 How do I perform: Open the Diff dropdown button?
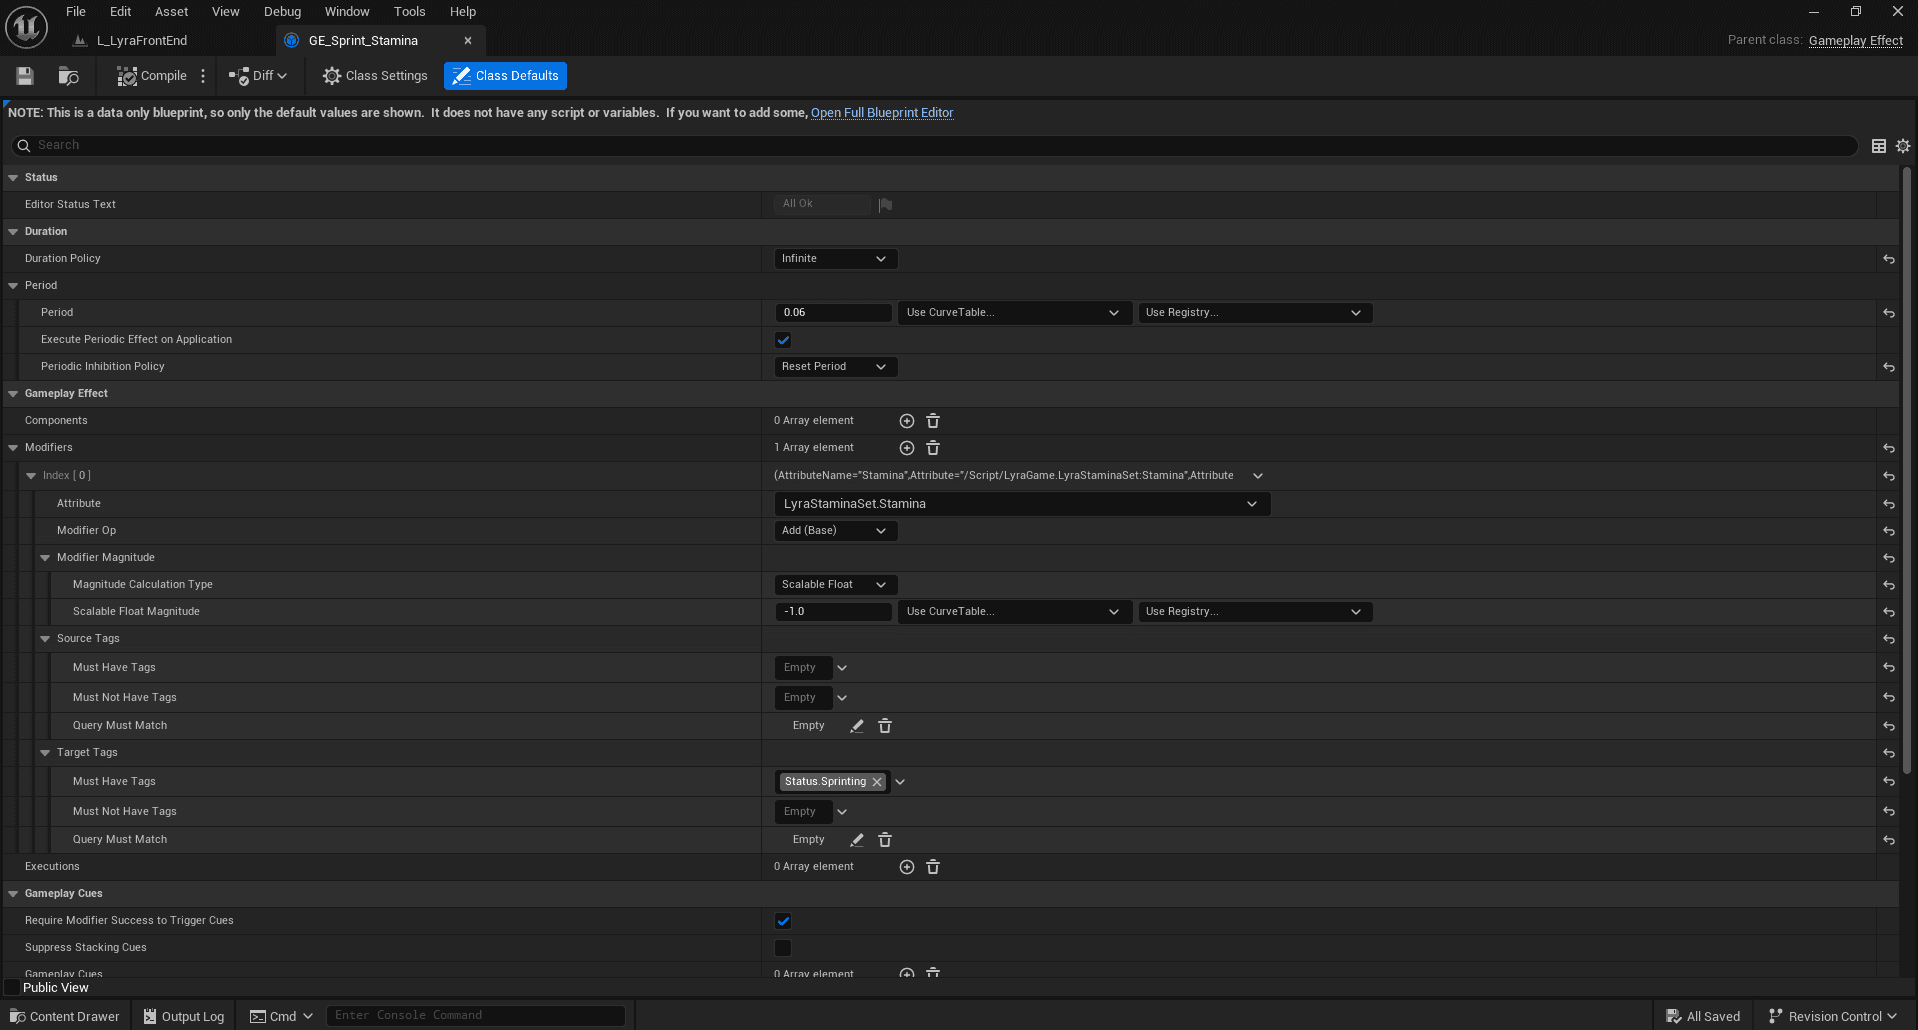(258, 76)
